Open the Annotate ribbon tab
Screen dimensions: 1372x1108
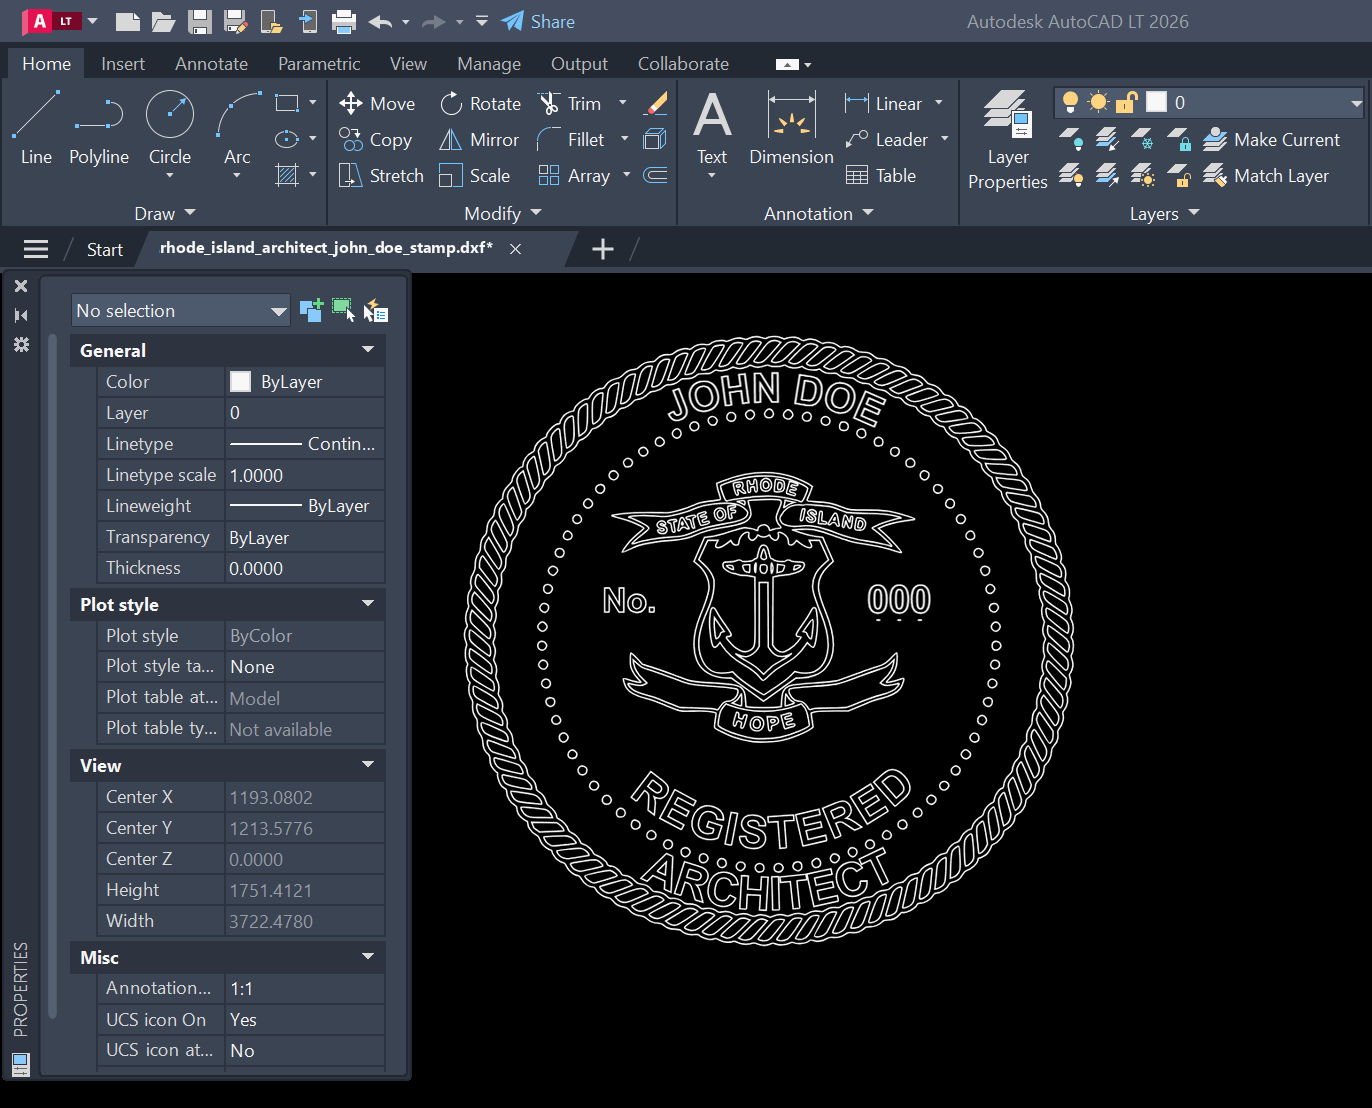tap(211, 63)
